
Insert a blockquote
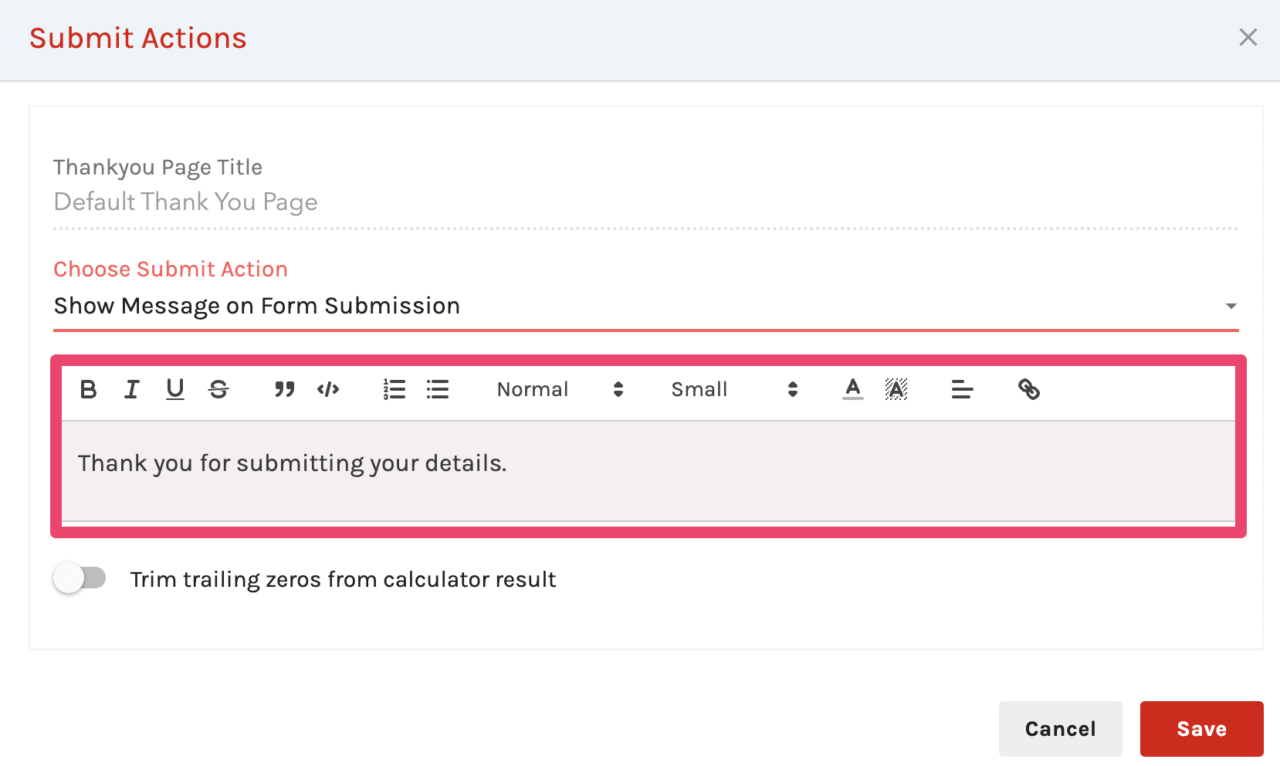point(284,389)
